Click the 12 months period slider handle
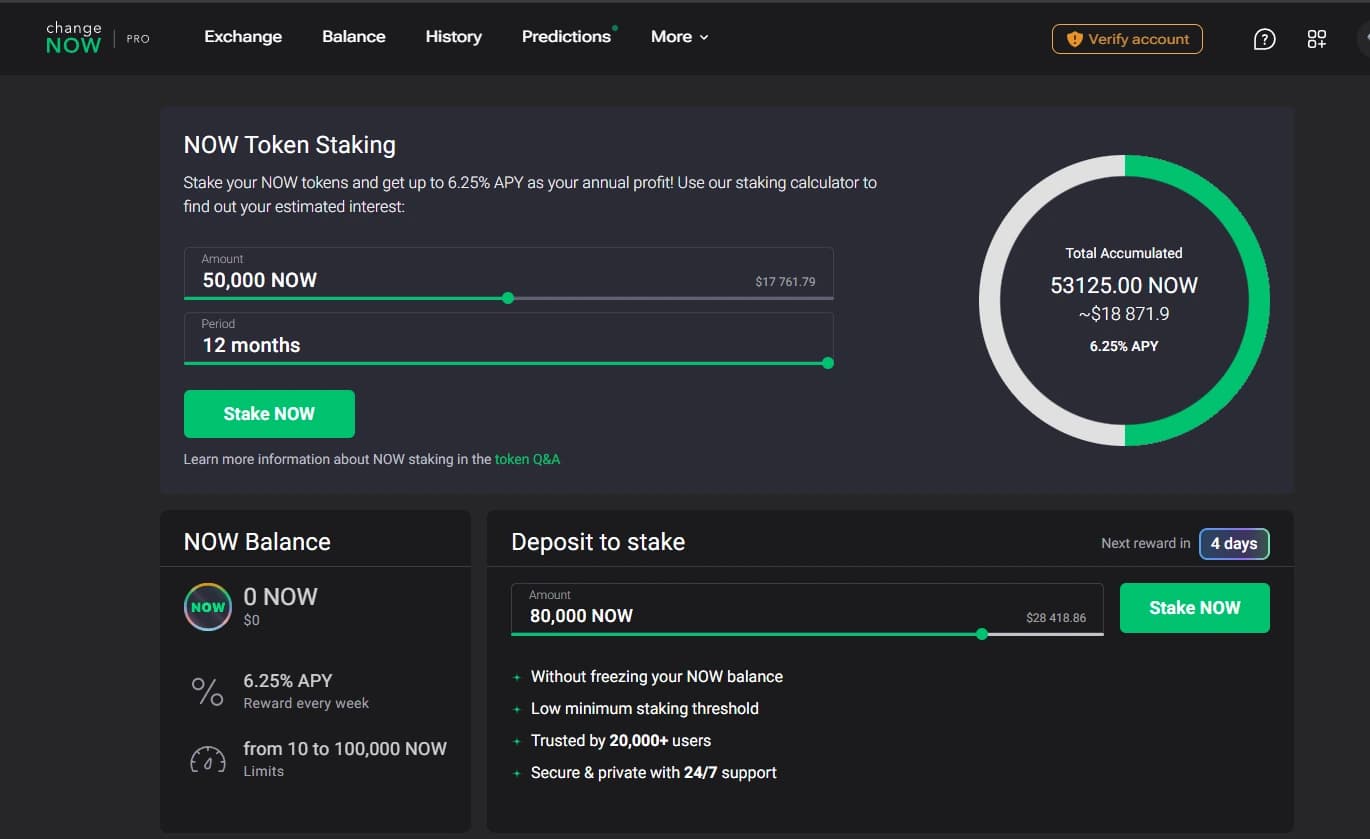1370x839 pixels. (x=827, y=363)
